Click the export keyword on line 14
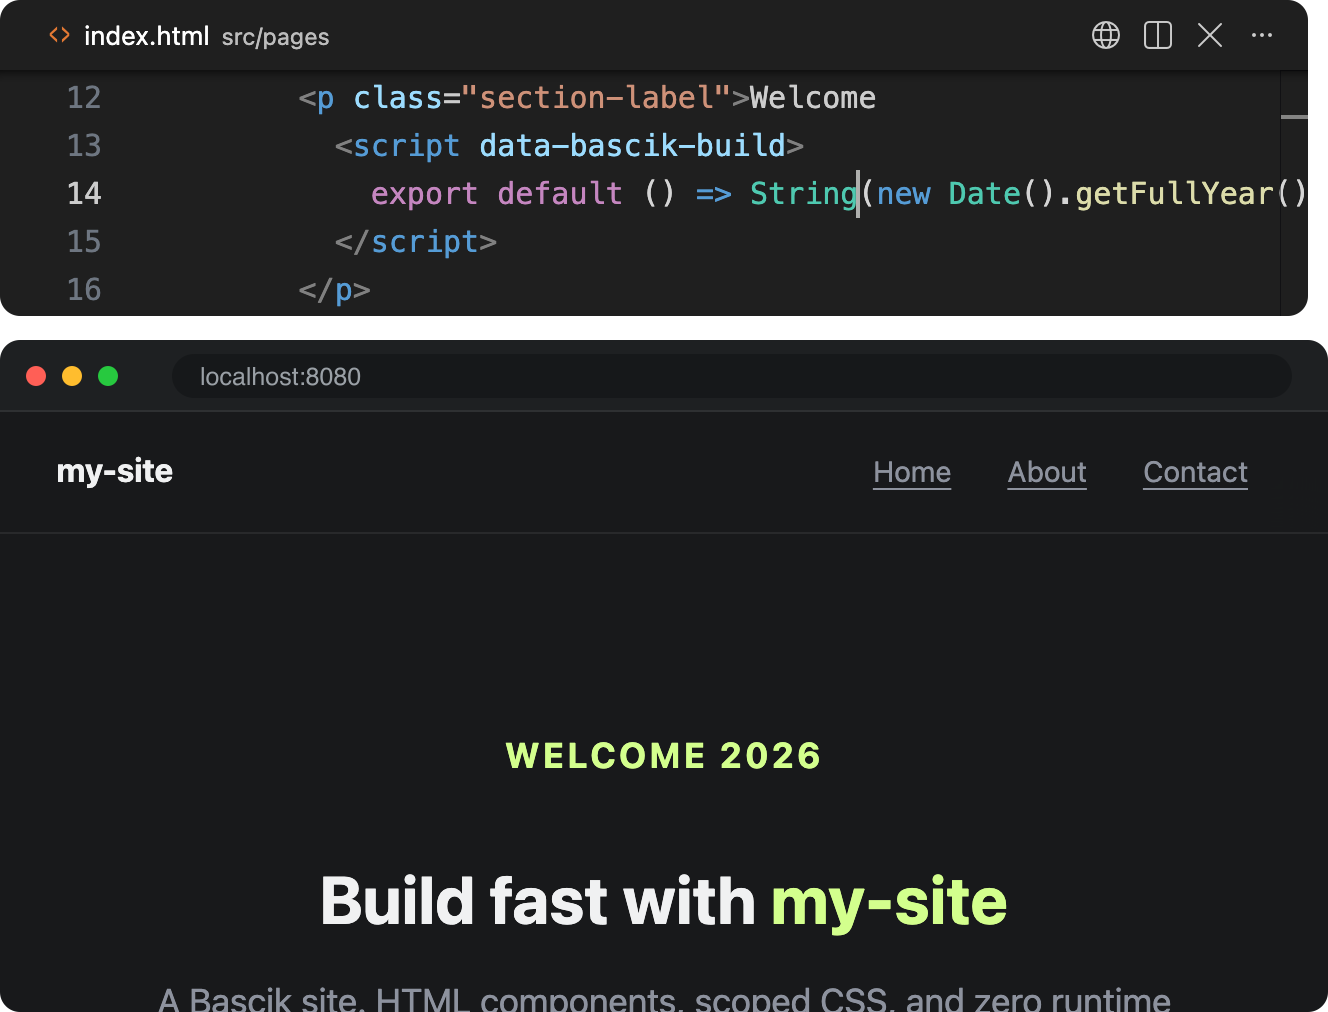Viewport: 1328px width, 1012px height. tap(424, 194)
